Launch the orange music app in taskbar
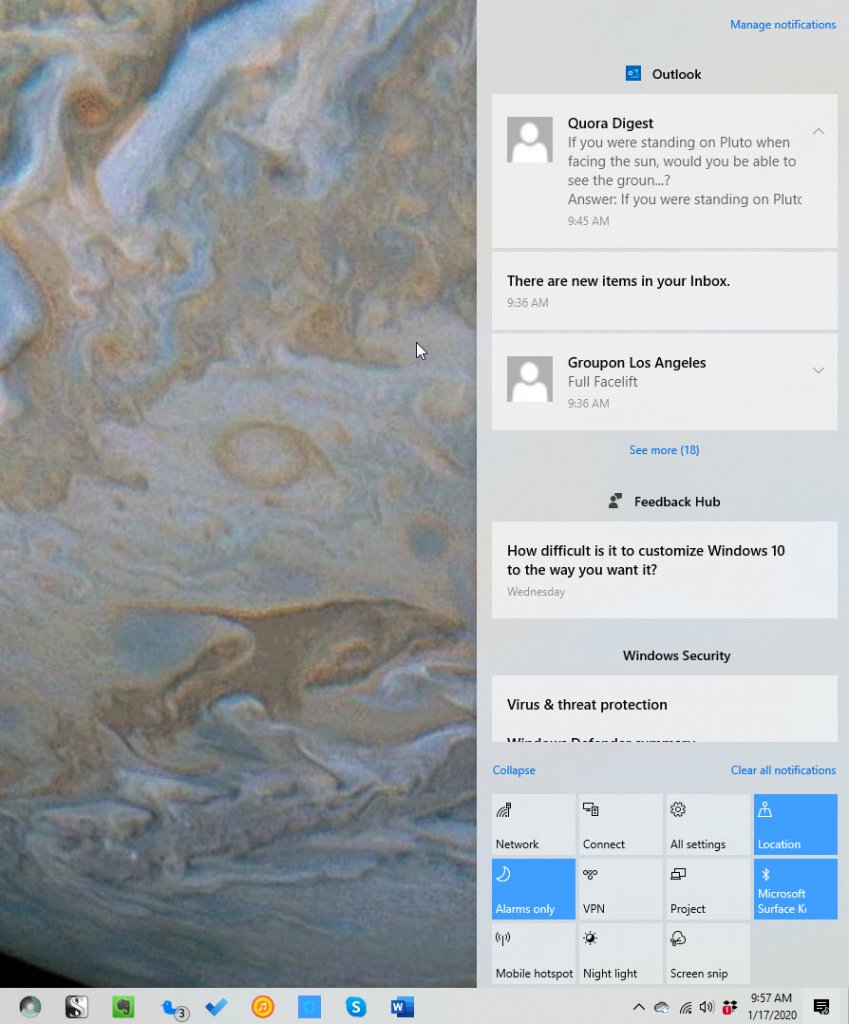 pyautogui.click(x=263, y=1007)
